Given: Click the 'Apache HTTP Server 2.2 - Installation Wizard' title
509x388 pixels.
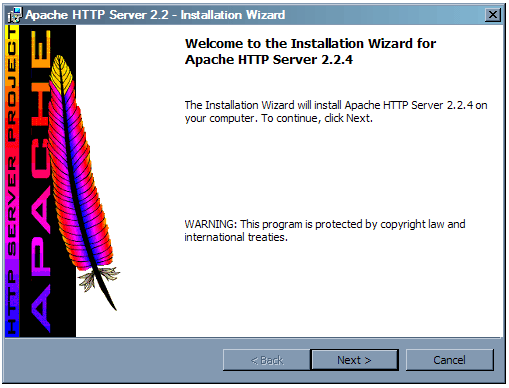Looking at the screenshot, I should [x=155, y=15].
